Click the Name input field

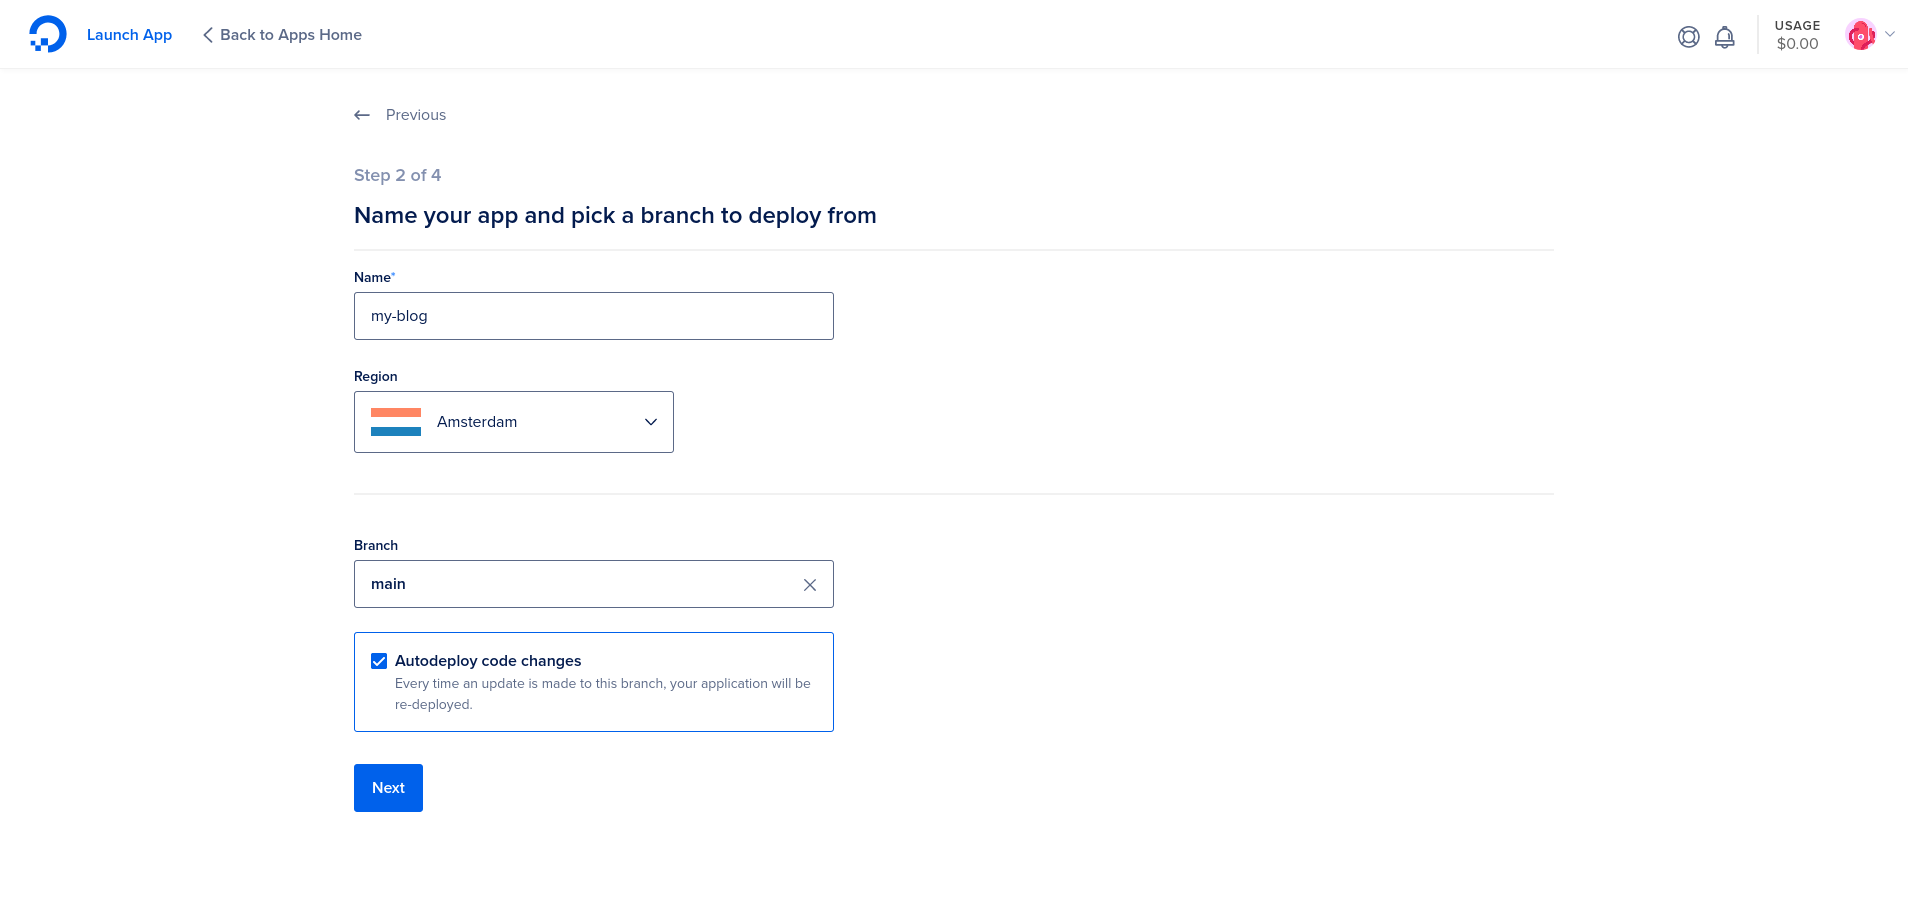click(x=593, y=316)
